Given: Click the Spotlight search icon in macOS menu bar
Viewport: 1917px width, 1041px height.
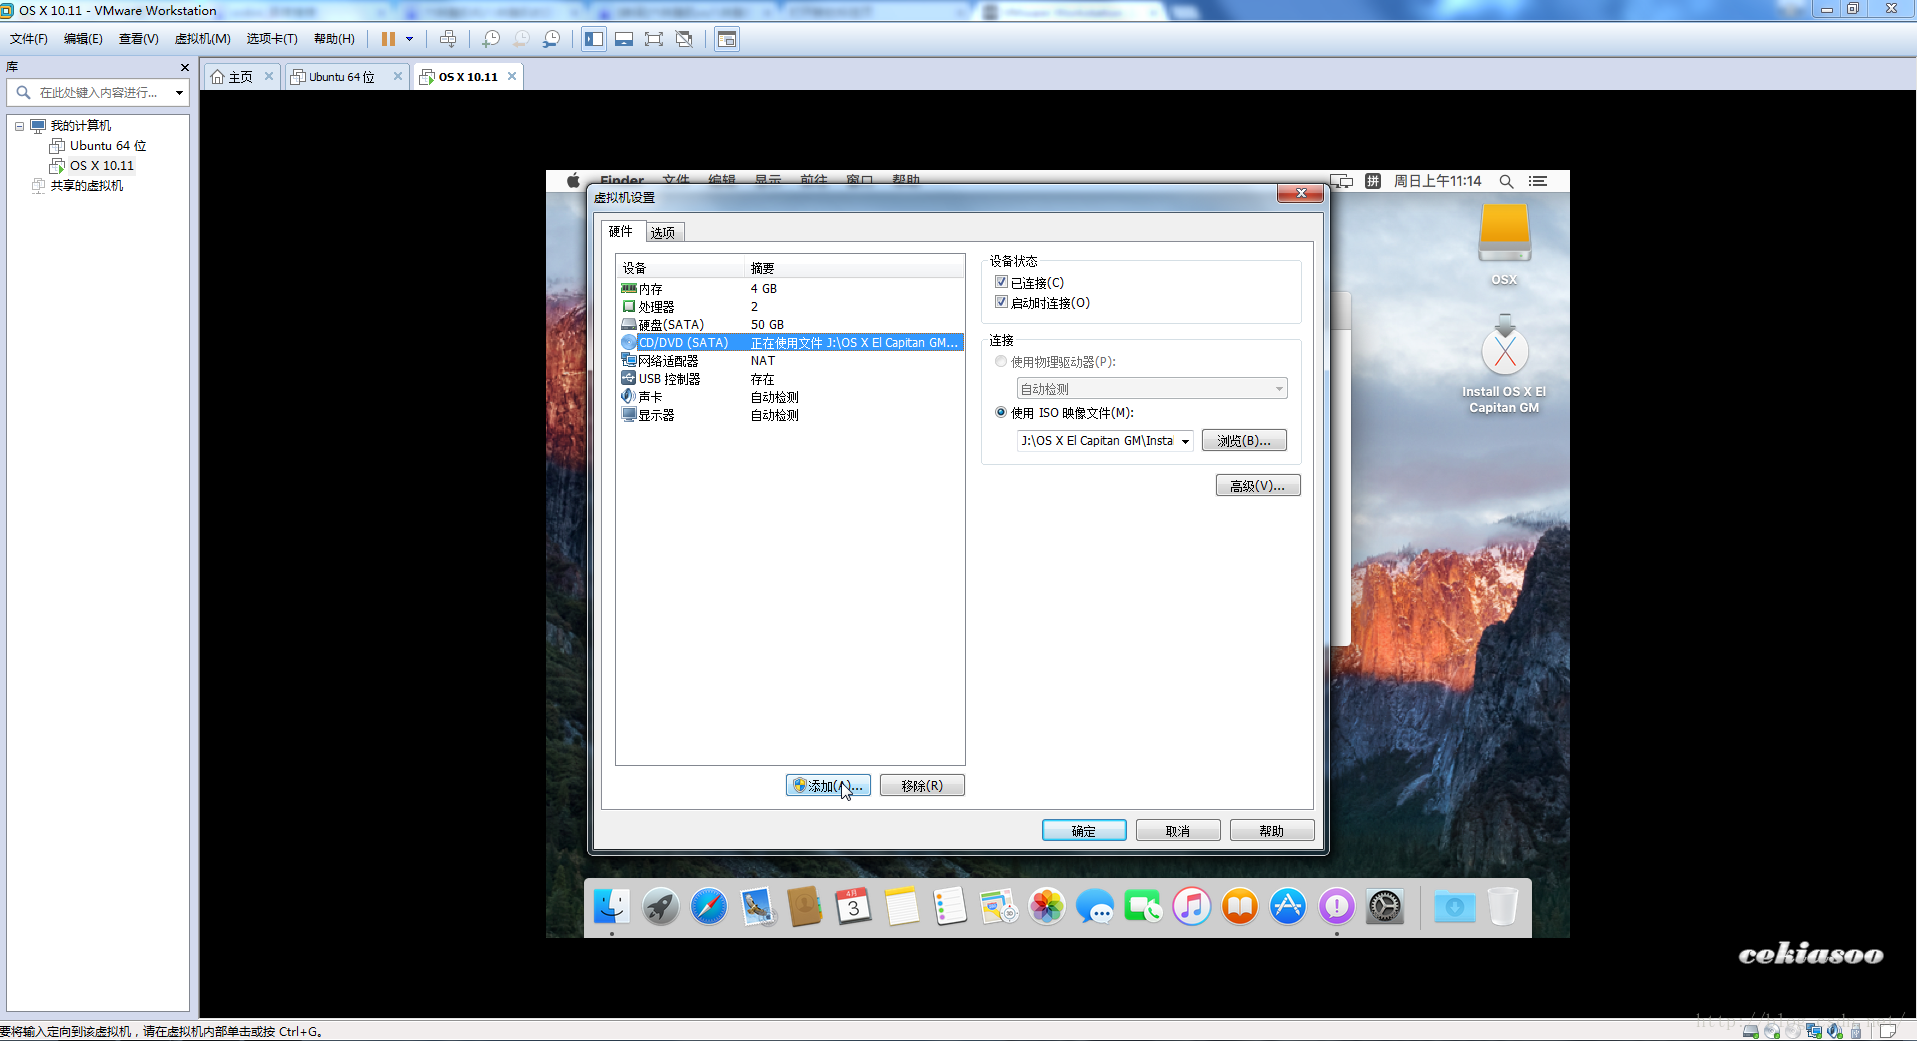Looking at the screenshot, I should tap(1506, 181).
